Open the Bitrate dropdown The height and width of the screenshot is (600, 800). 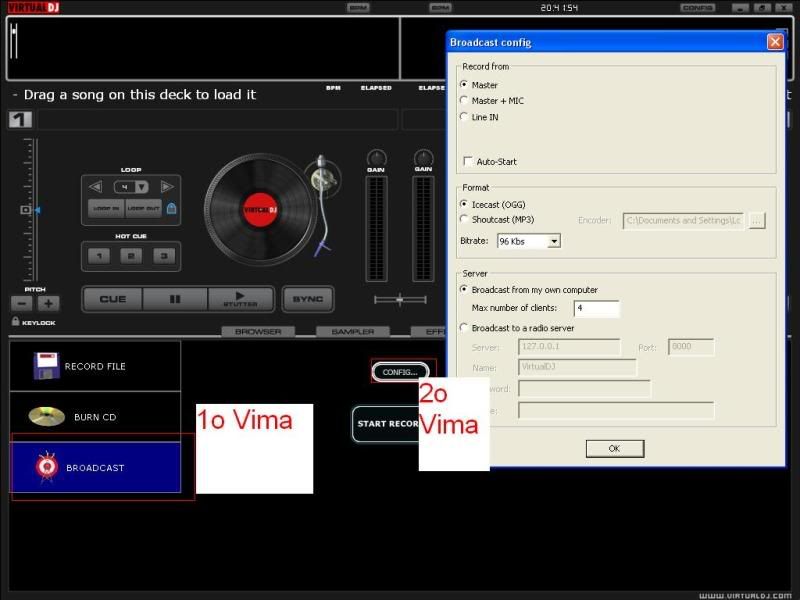tap(554, 241)
